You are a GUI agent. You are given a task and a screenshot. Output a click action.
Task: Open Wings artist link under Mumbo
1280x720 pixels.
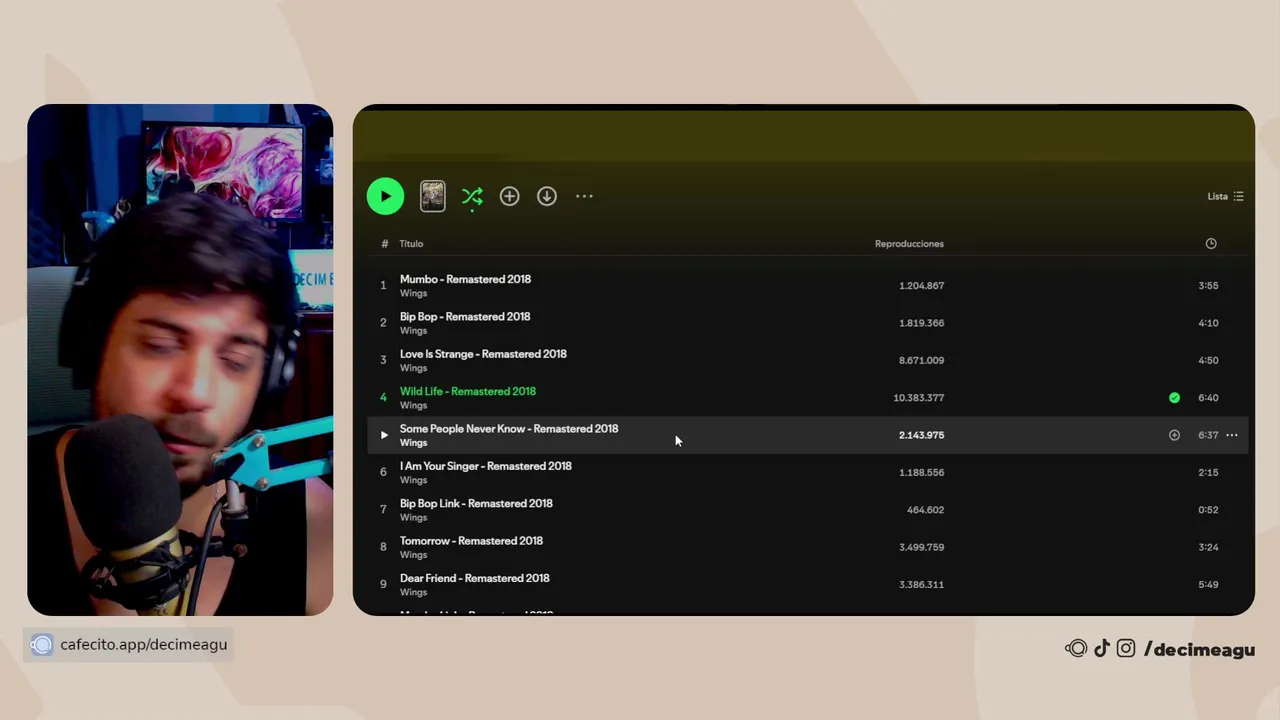pos(413,293)
